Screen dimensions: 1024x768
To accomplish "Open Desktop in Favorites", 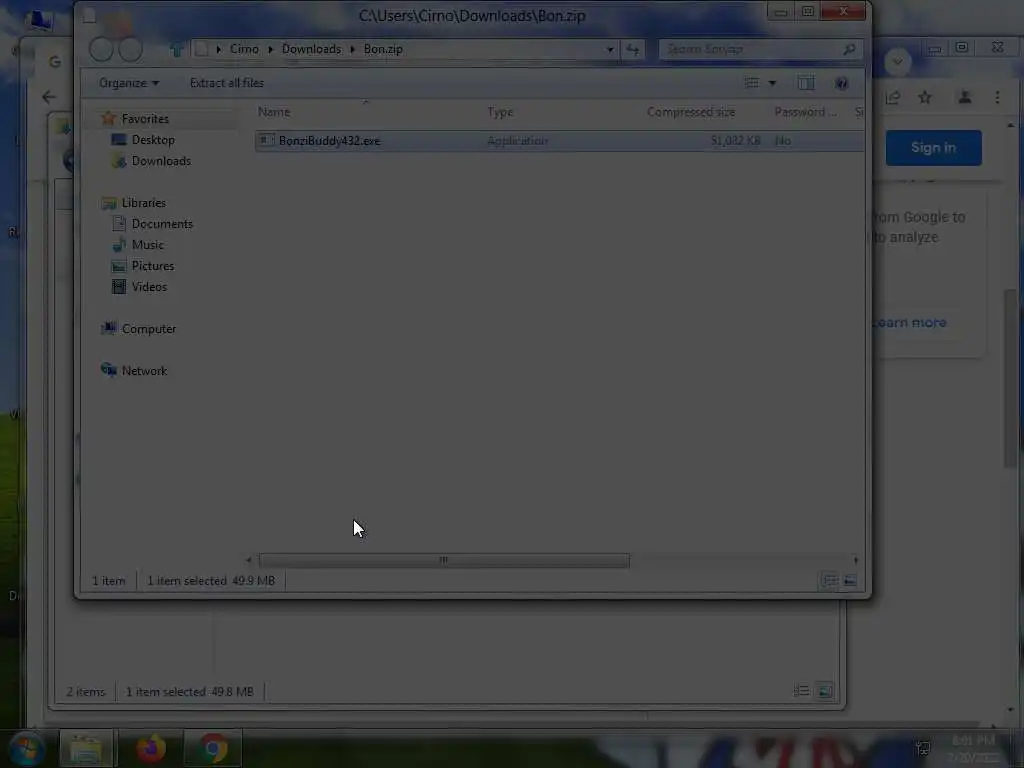I will [x=153, y=140].
